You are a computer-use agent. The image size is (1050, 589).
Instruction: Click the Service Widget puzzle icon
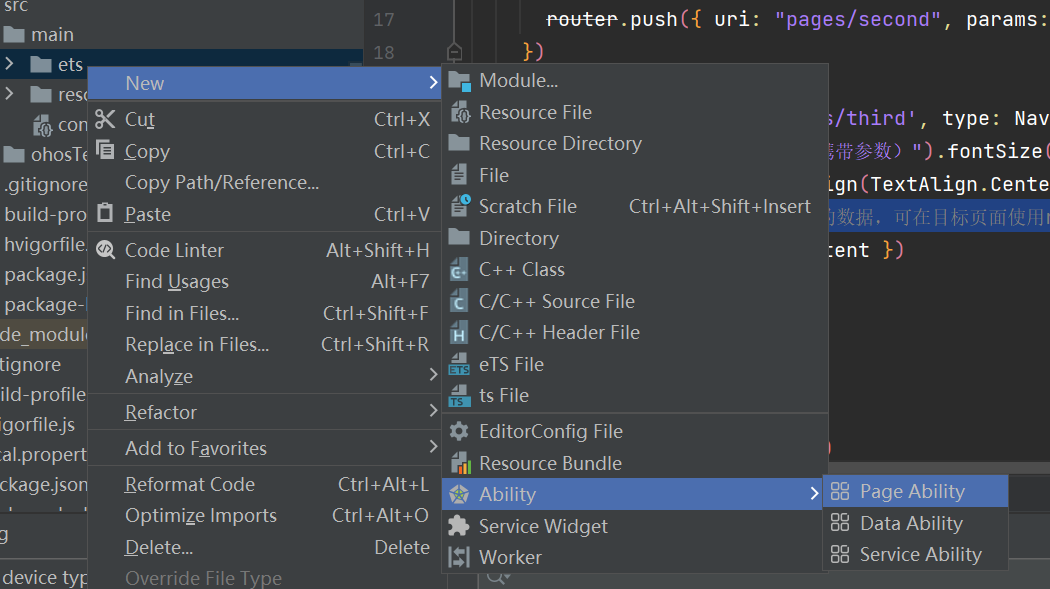(459, 526)
